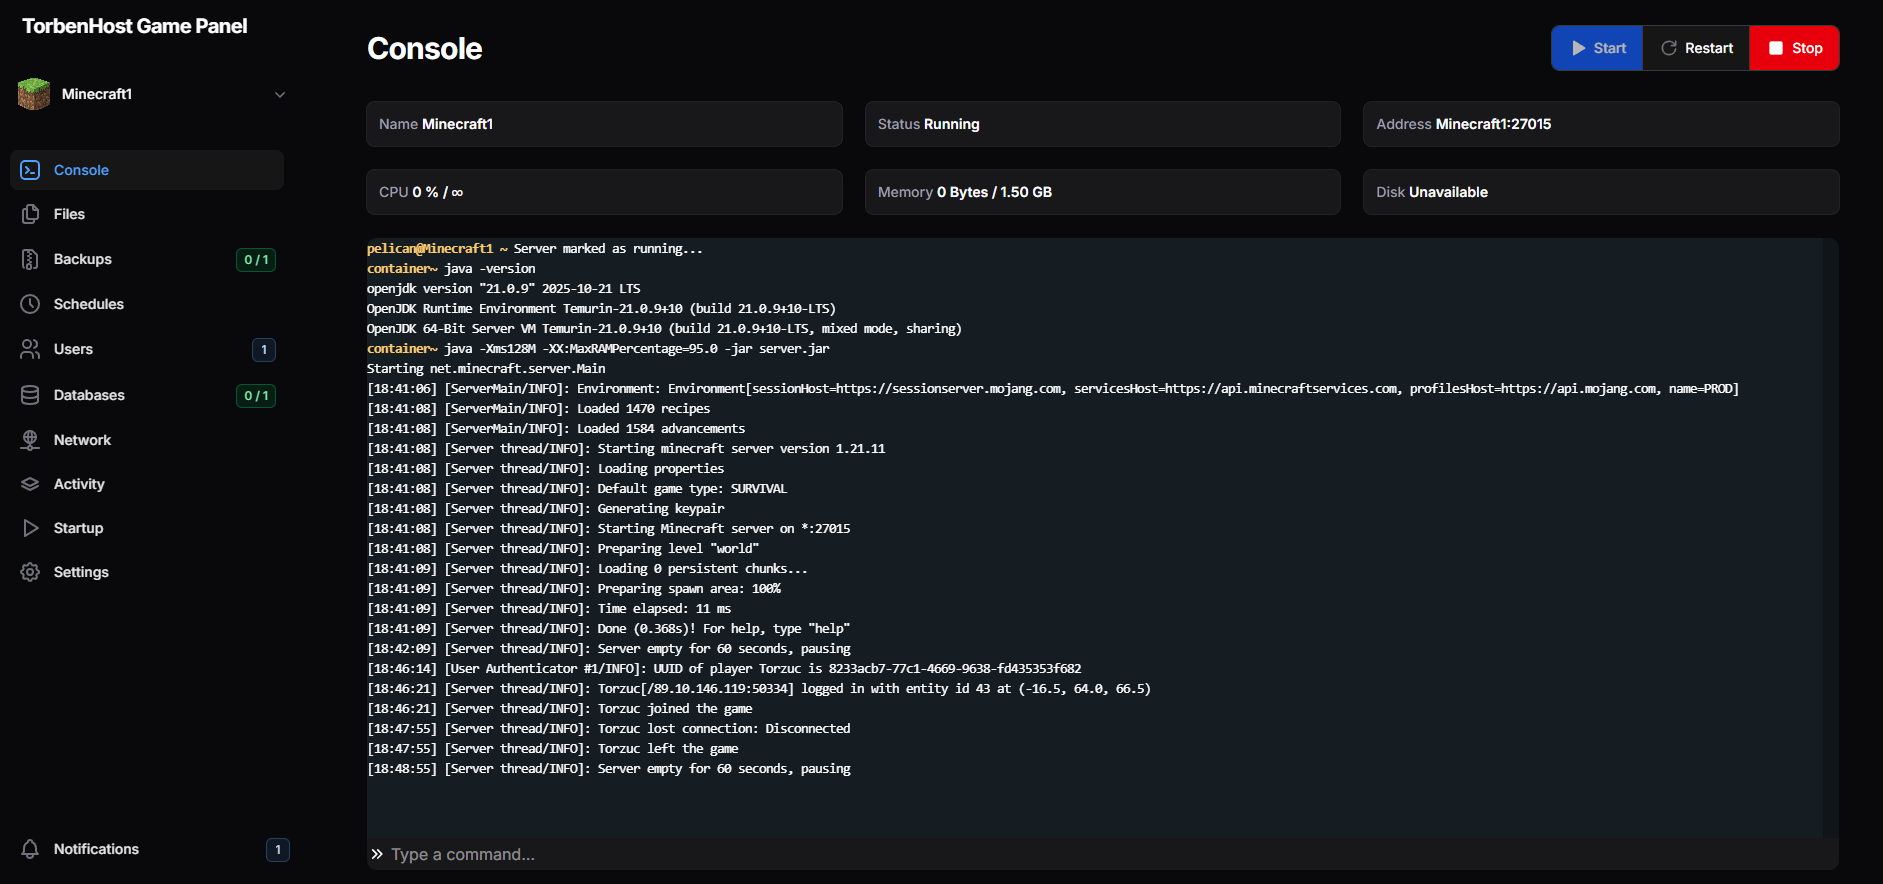
Task: Open Backups via its archive icon
Action: (x=30, y=259)
